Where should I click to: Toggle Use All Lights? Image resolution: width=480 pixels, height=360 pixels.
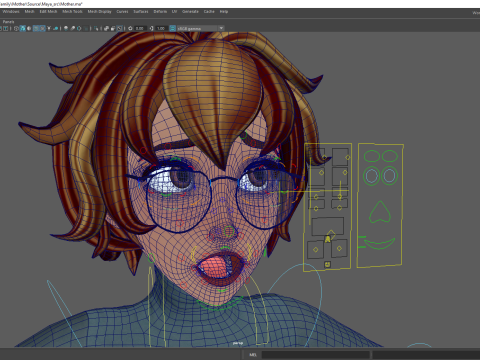pos(49,28)
